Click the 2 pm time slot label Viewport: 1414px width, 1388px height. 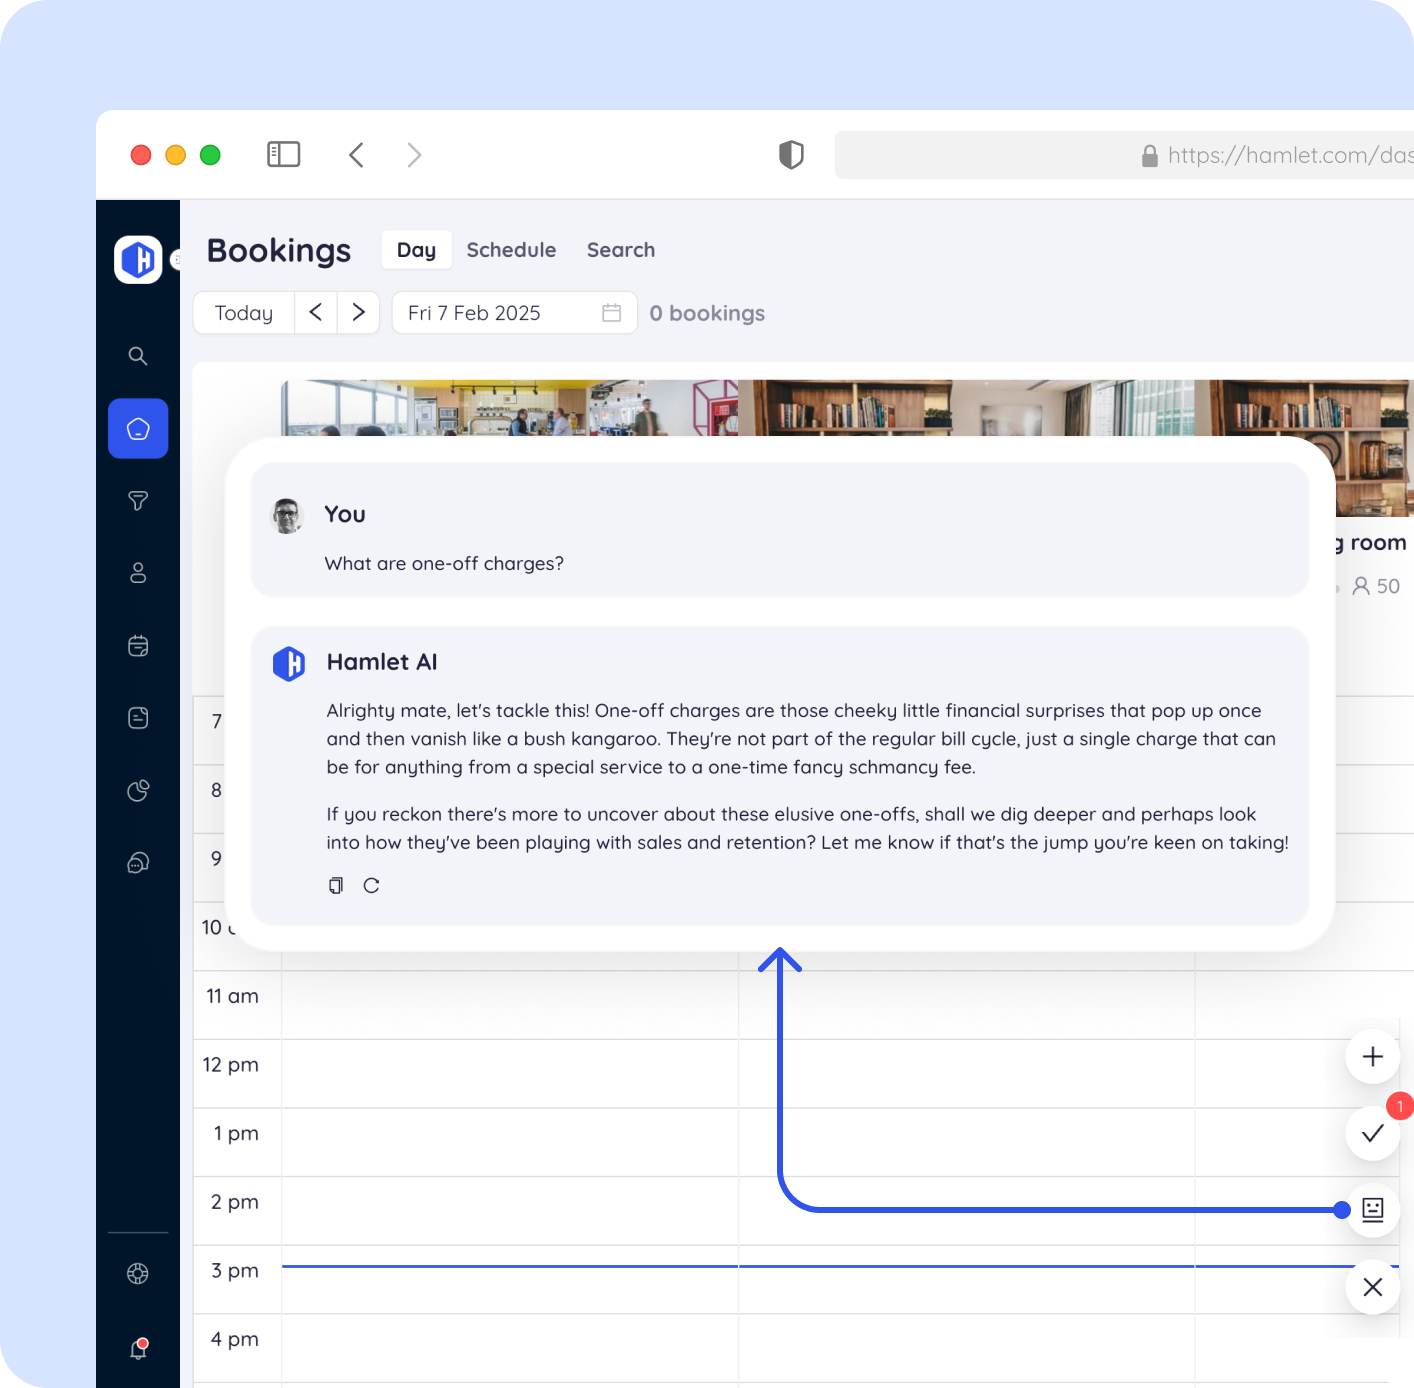pyautogui.click(x=235, y=1202)
